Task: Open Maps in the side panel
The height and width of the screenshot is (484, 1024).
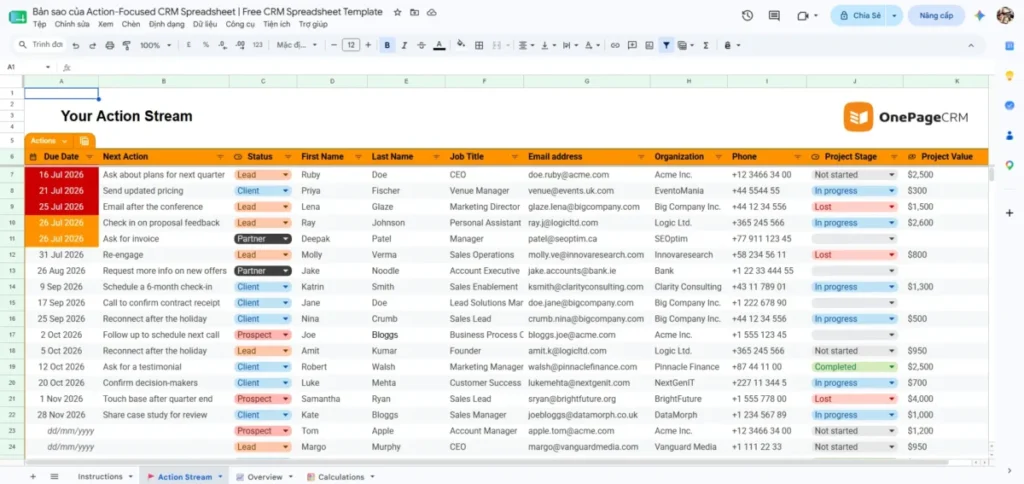Action: pyautogui.click(x=1010, y=165)
